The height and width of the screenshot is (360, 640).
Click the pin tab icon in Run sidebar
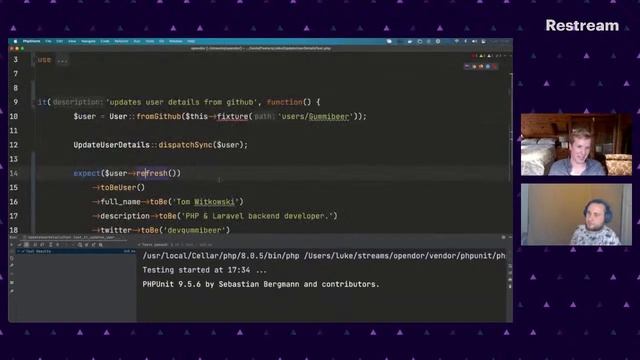click(11, 290)
